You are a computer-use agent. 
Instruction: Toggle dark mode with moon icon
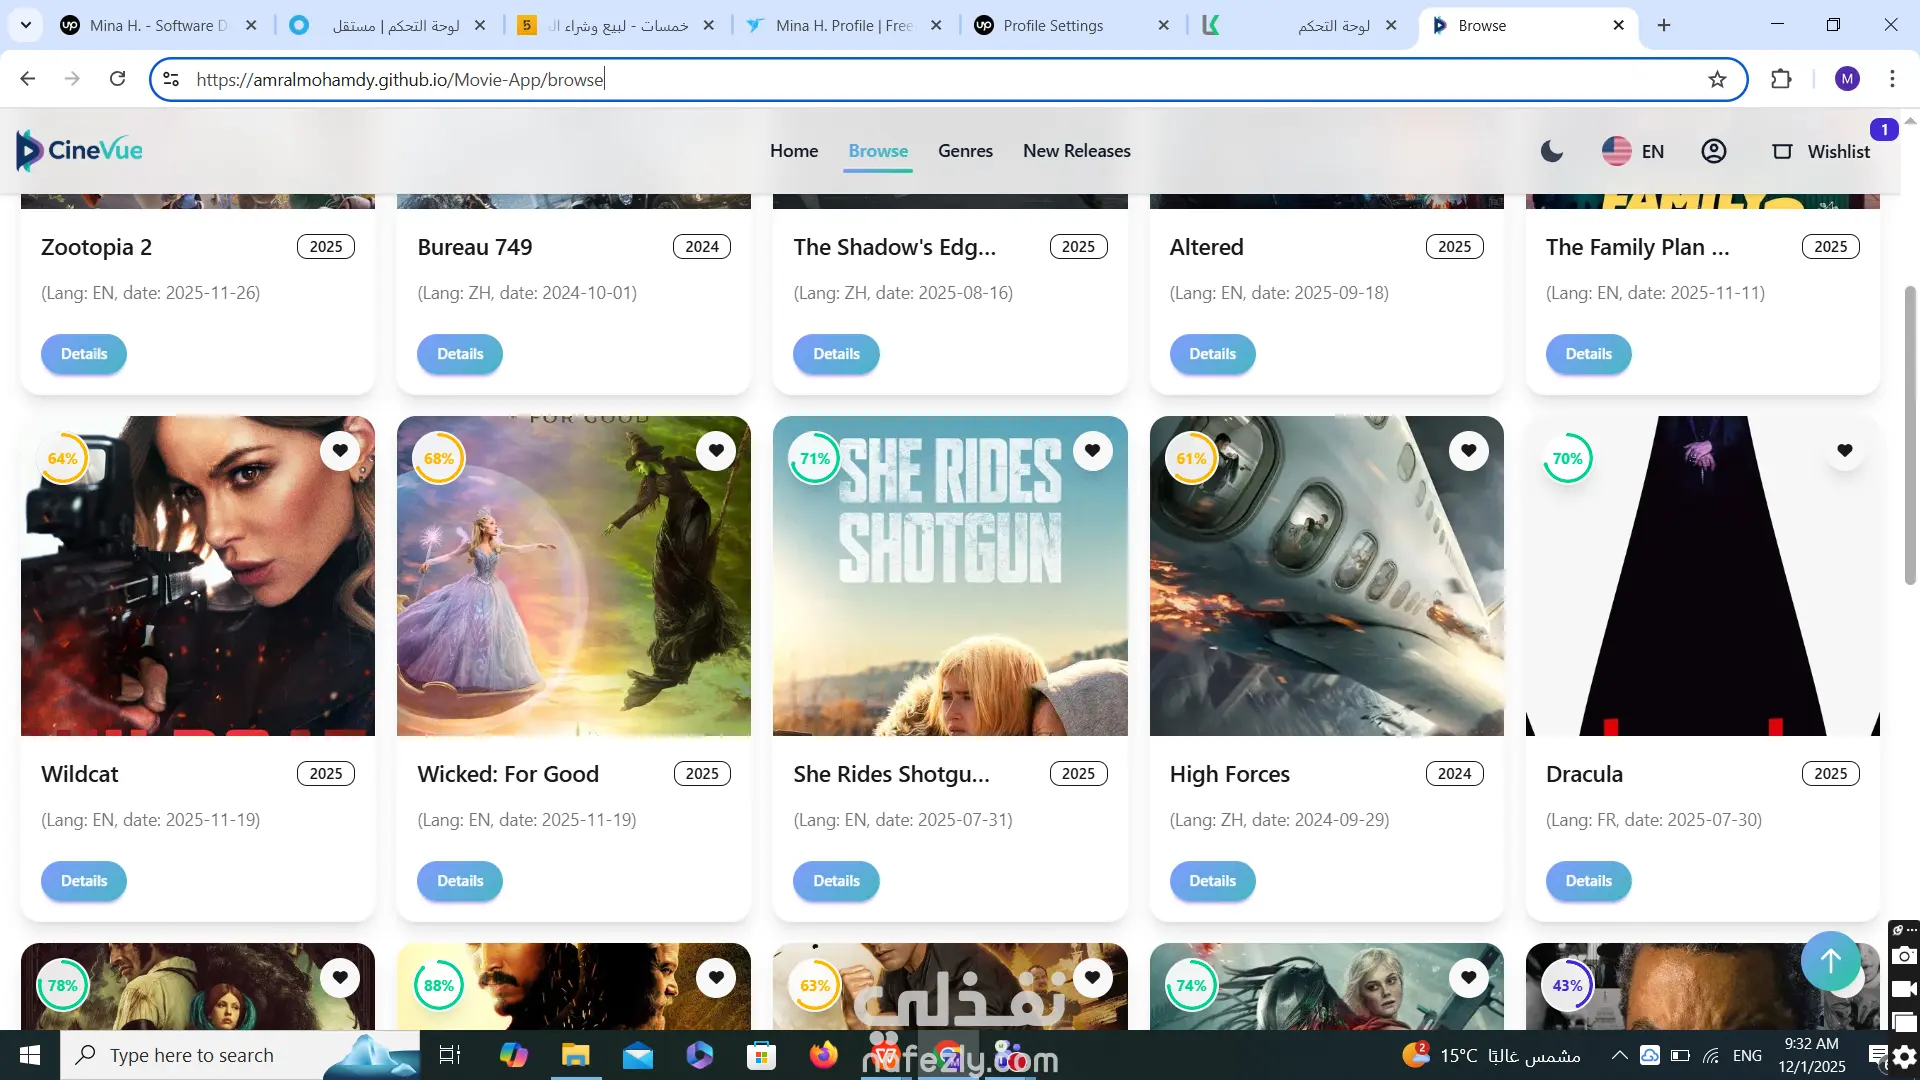(1551, 151)
